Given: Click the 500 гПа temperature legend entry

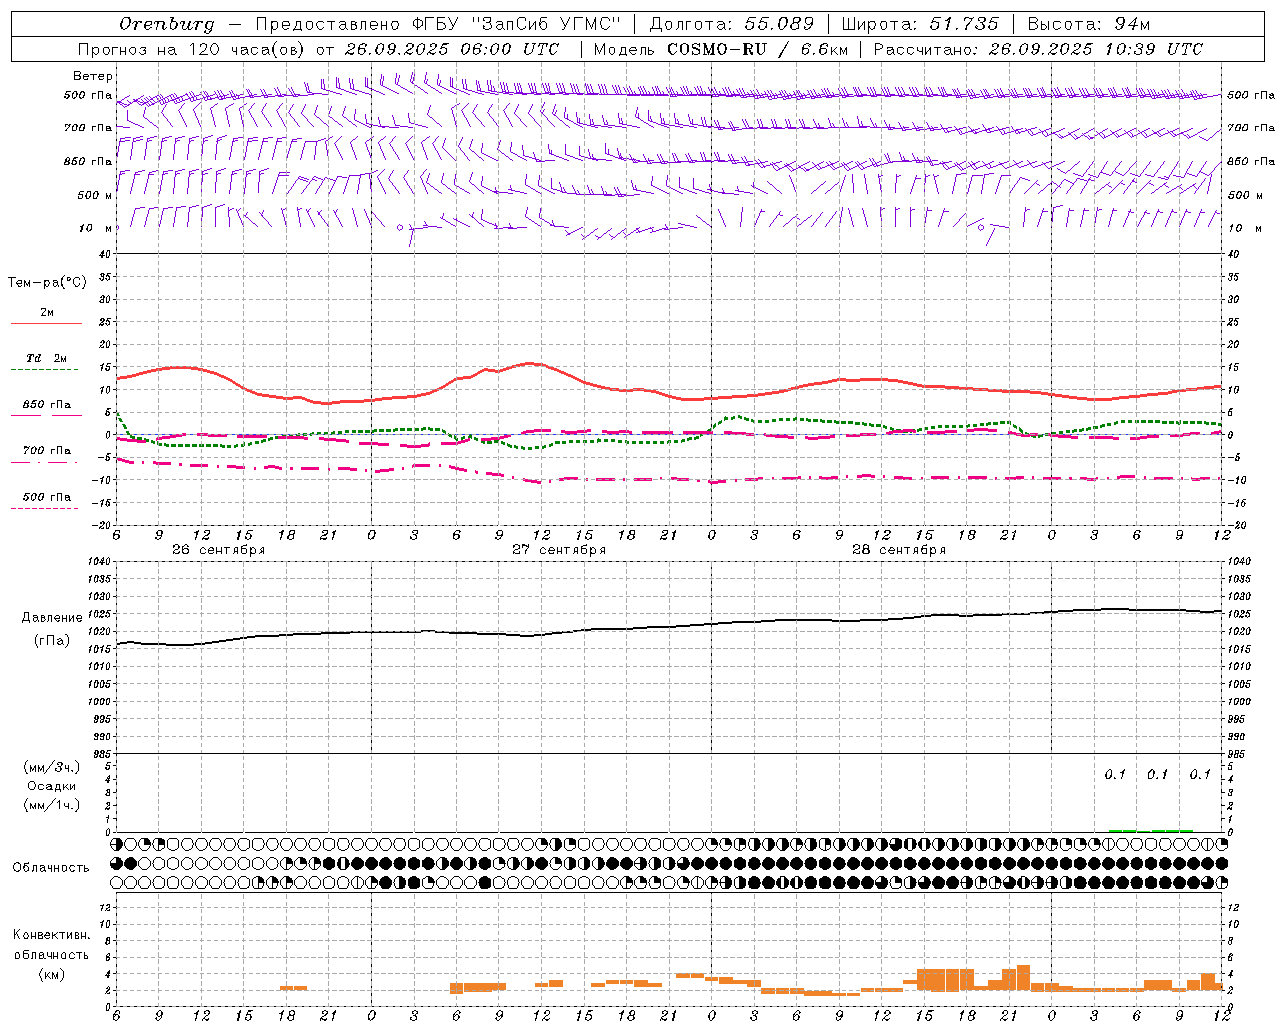Looking at the screenshot, I should pos(47,497).
